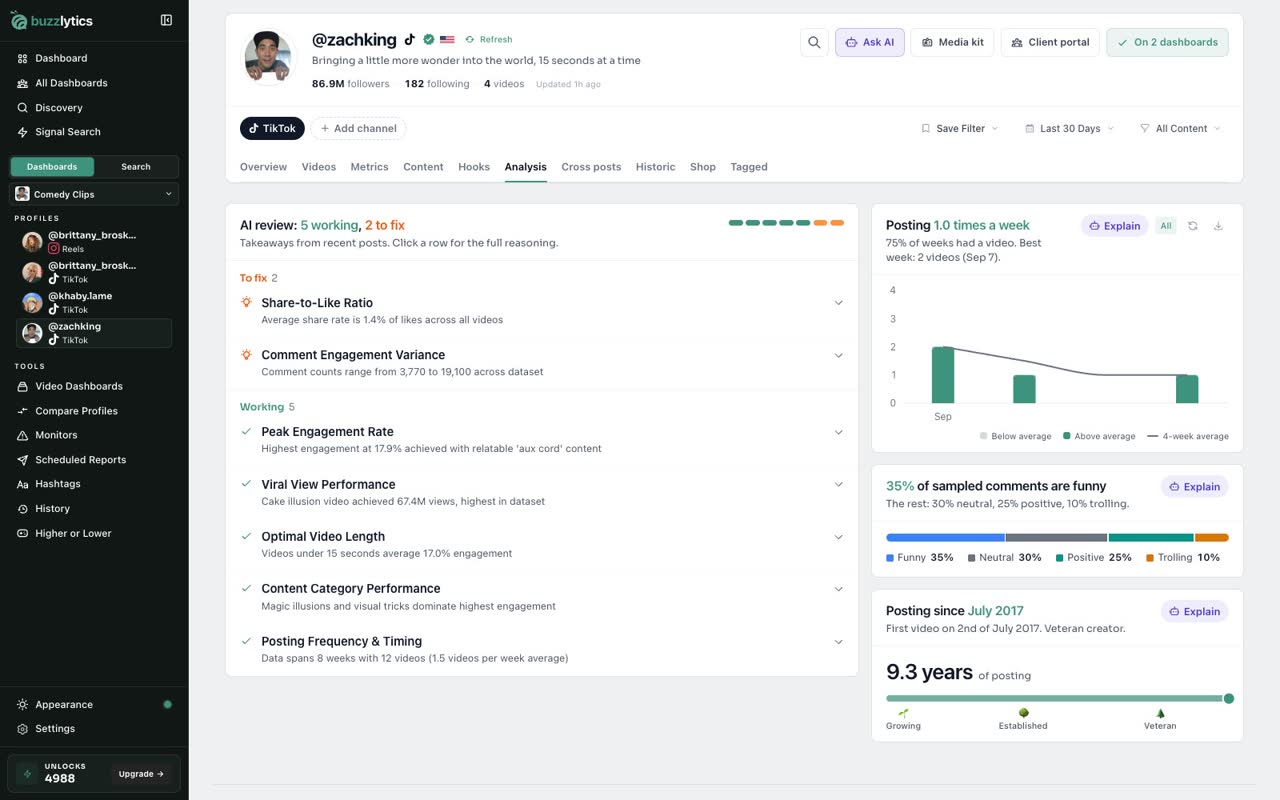Viewport: 1280px width, 800px height.
Task: Open Discovery in the sidebar
Action: [94, 107]
